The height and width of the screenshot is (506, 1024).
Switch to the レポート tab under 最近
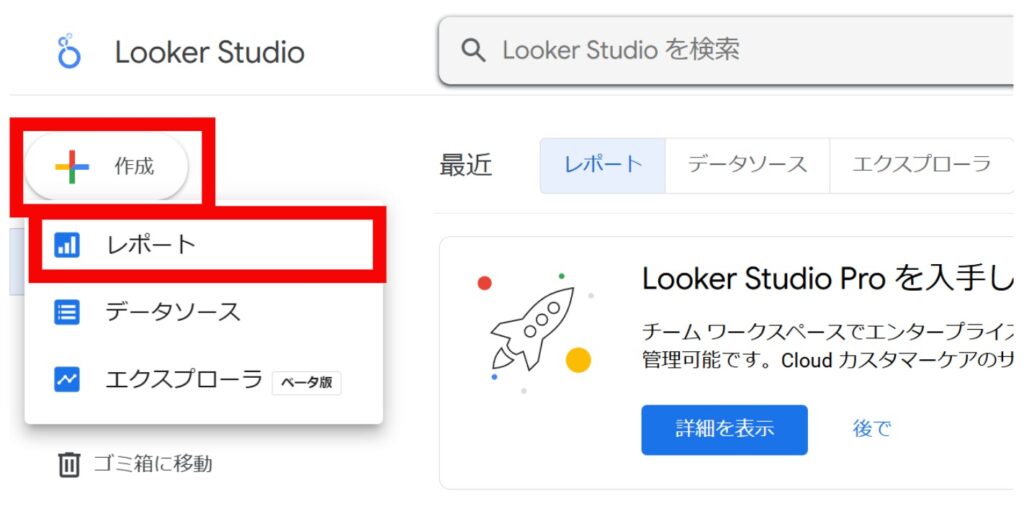click(x=602, y=165)
